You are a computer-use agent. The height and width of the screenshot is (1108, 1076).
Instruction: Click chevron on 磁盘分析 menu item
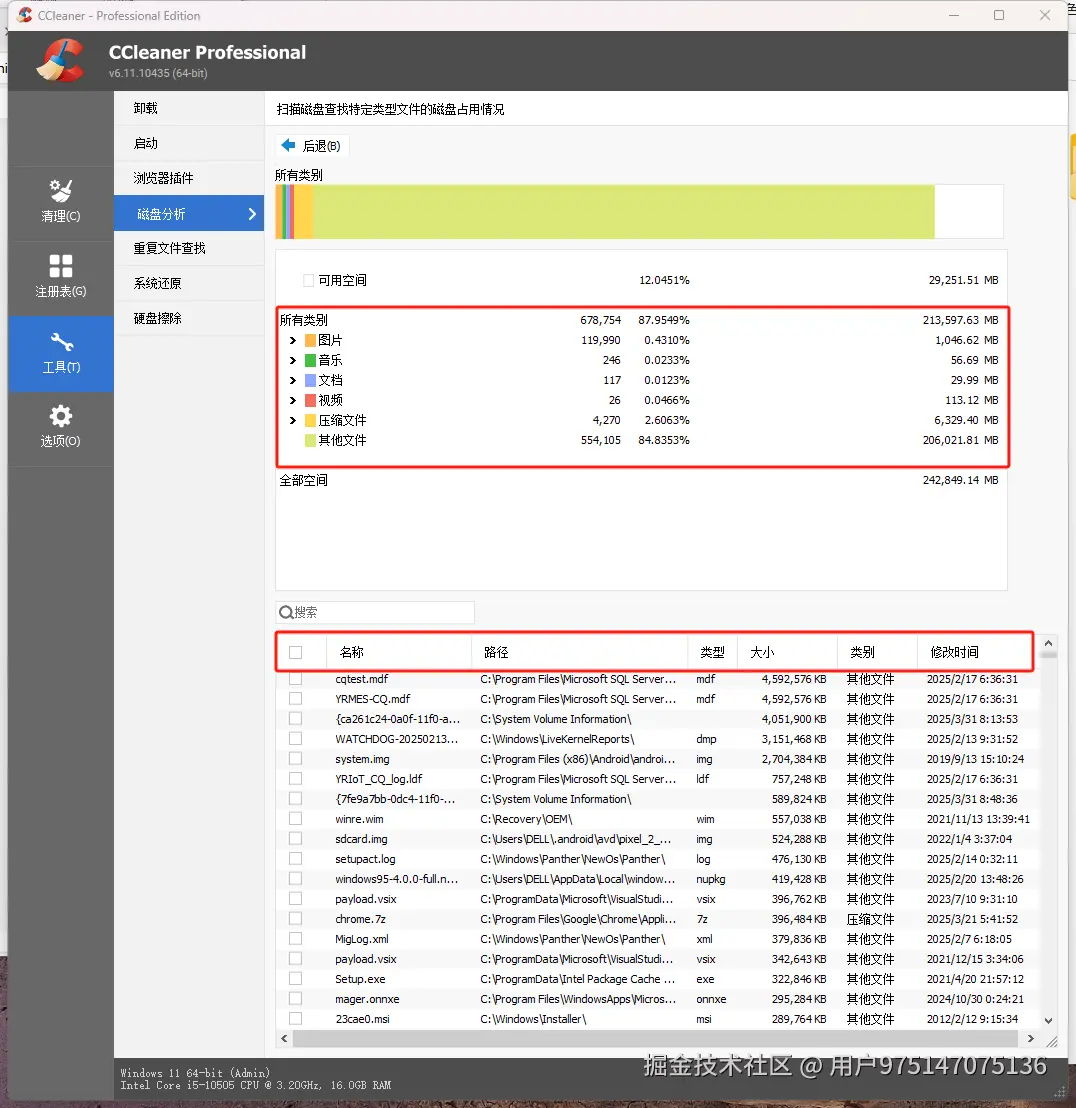pos(252,213)
